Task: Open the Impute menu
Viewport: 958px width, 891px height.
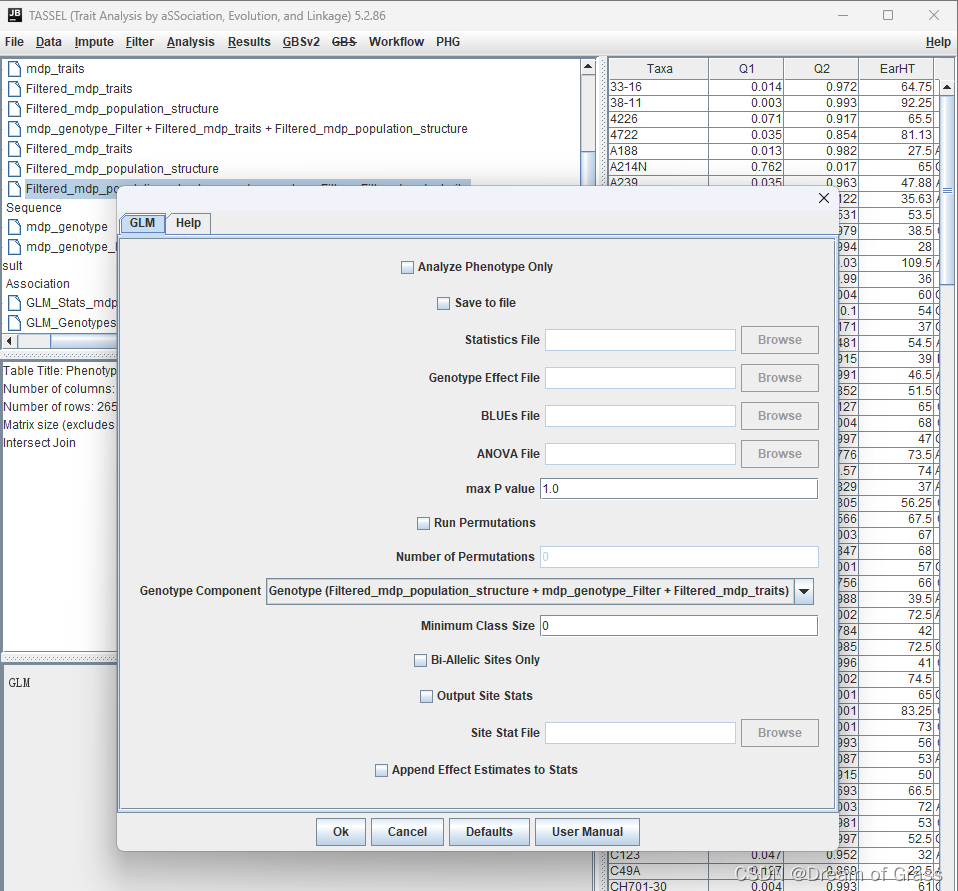Action: (x=94, y=42)
